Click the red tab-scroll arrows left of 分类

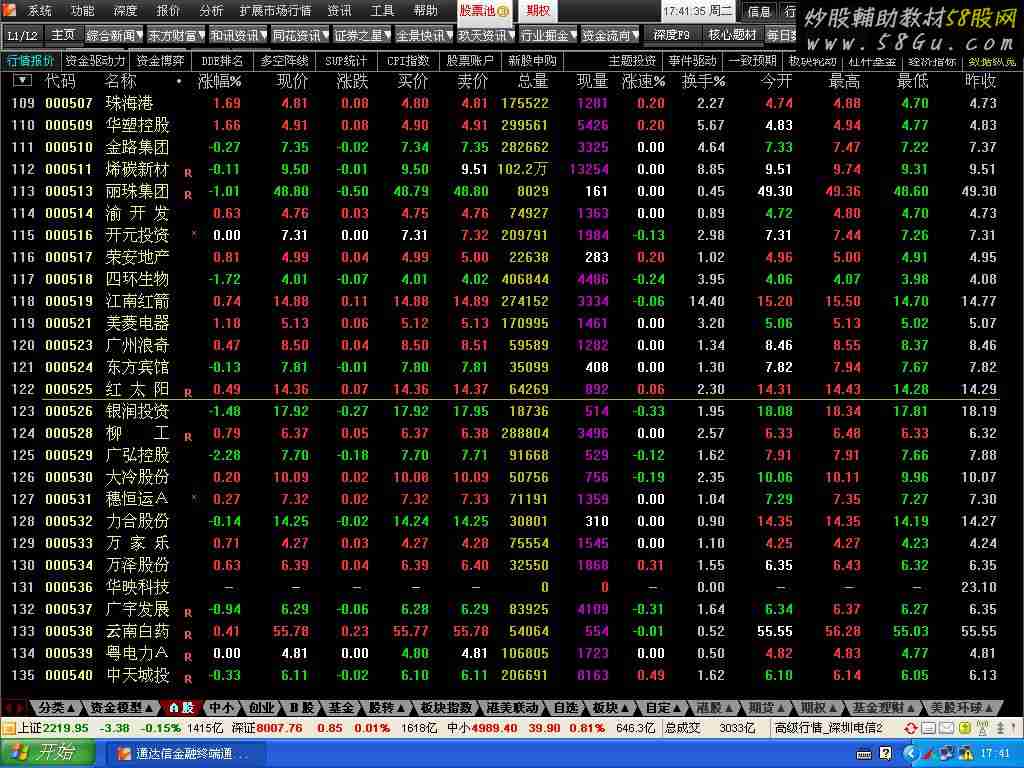pyautogui.click(x=14, y=707)
